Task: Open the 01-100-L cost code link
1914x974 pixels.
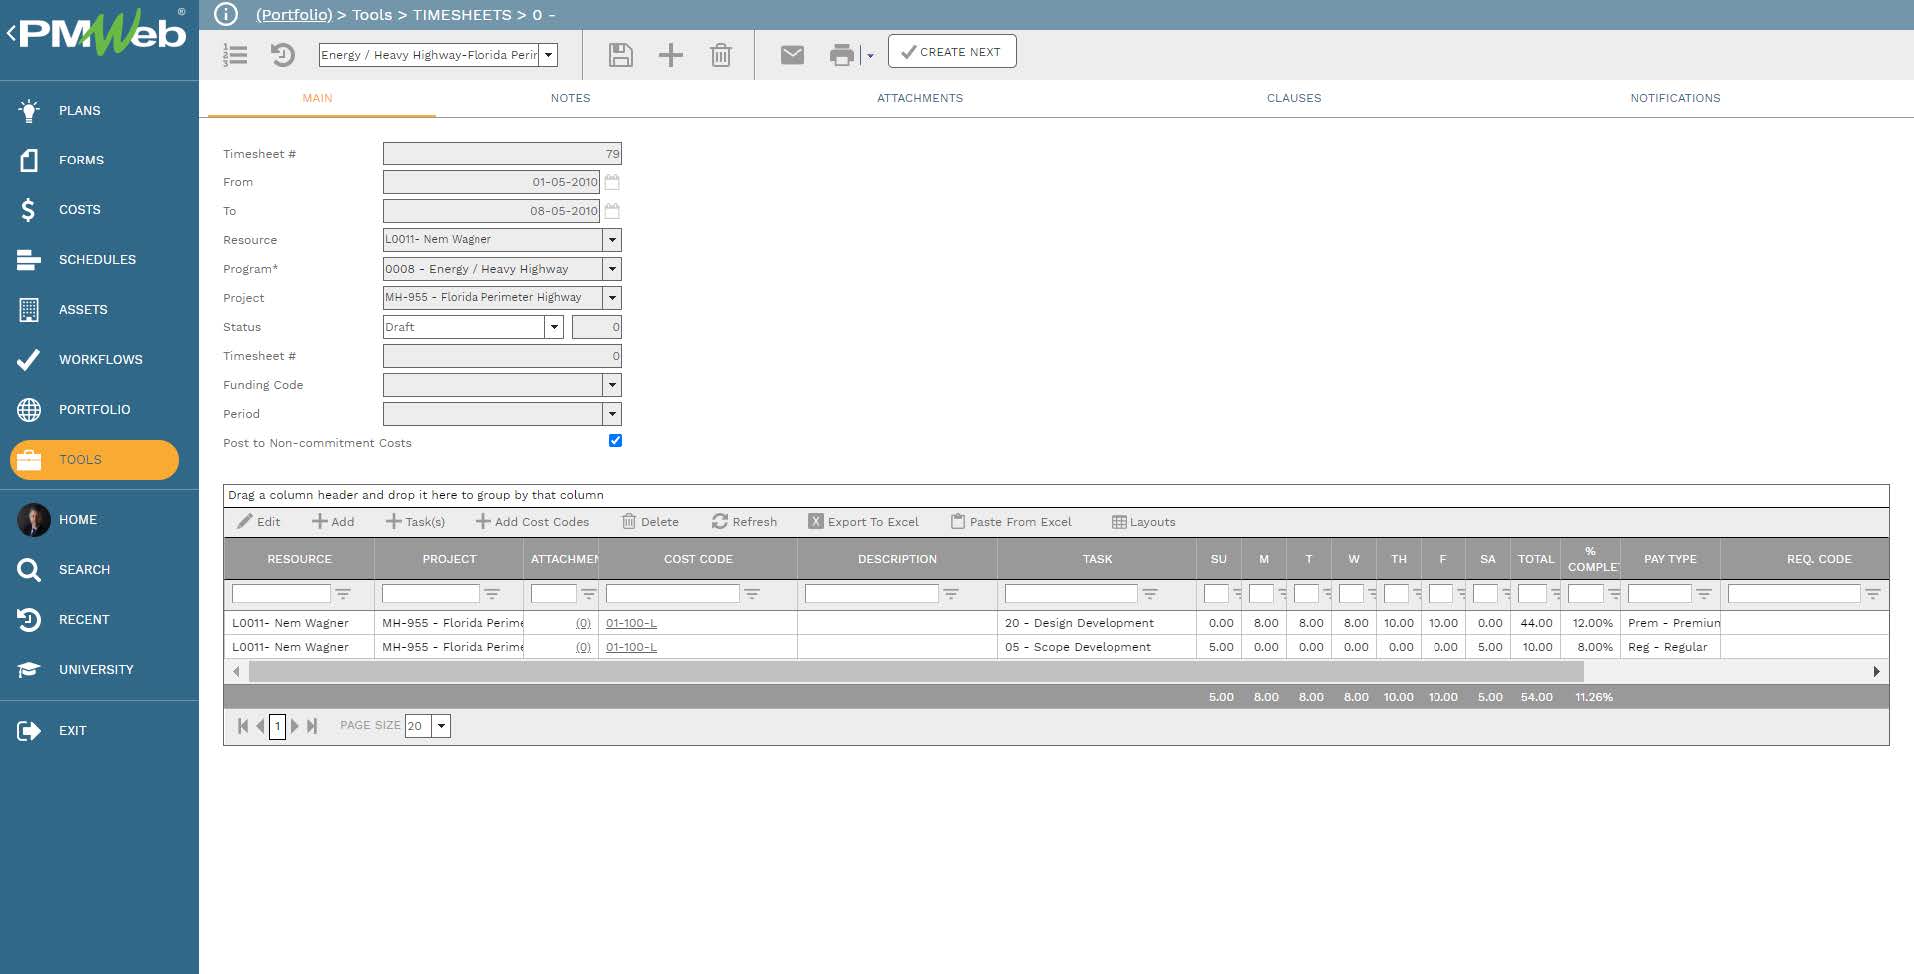Action: 631,622
